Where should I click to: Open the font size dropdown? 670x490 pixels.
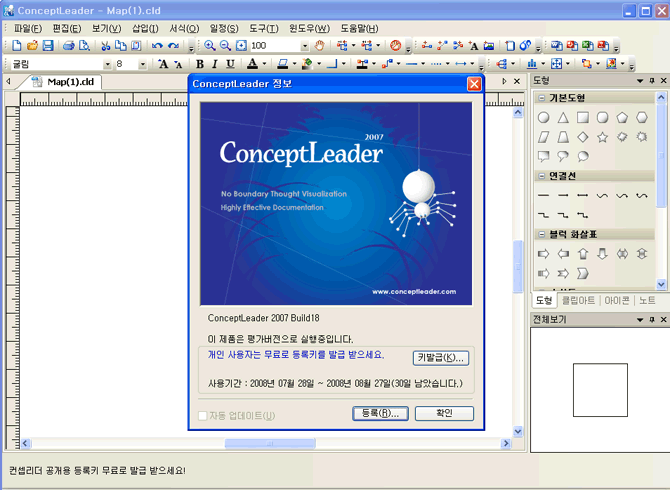tap(143, 65)
